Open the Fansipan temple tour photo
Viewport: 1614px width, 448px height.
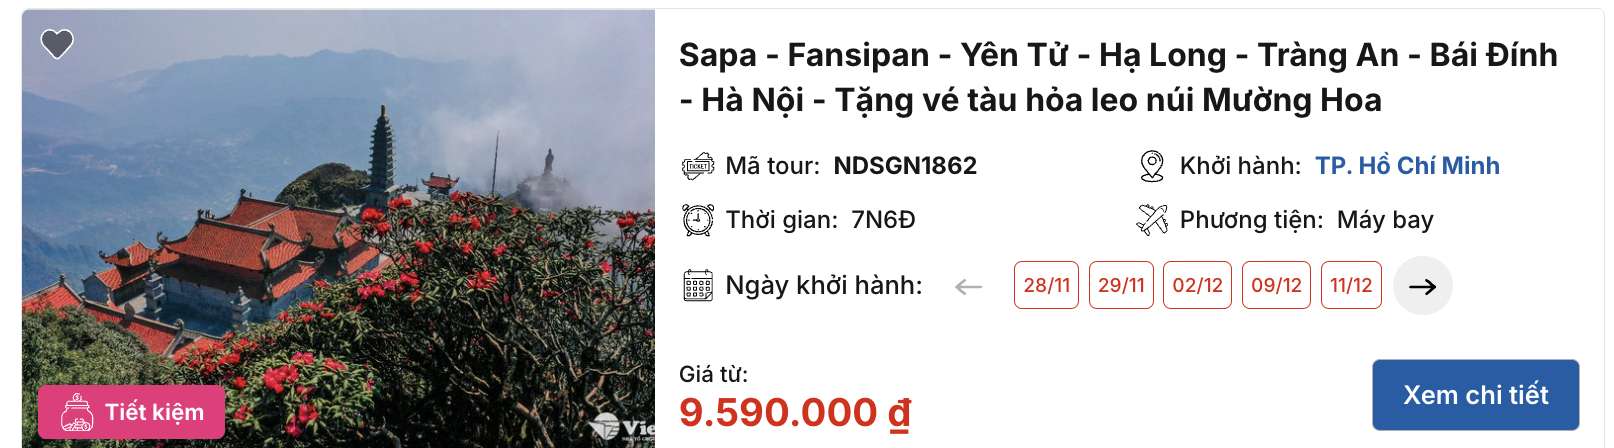pos(338,229)
